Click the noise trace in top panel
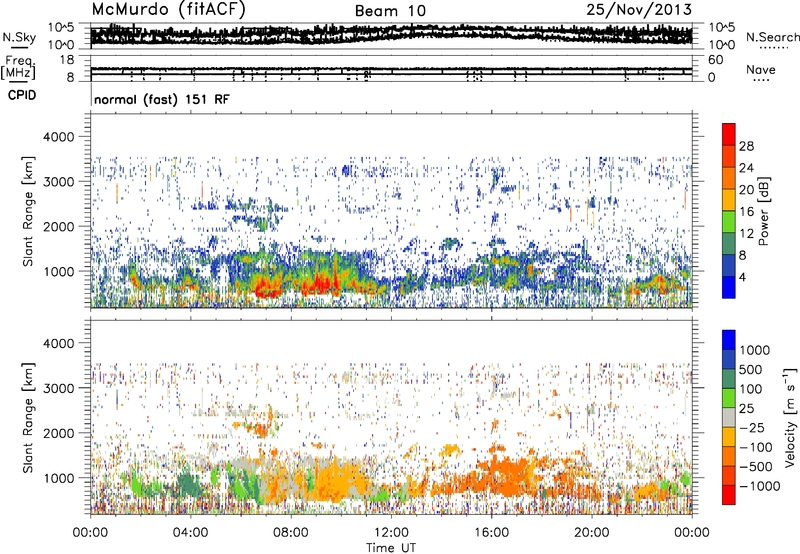 (x=391, y=35)
